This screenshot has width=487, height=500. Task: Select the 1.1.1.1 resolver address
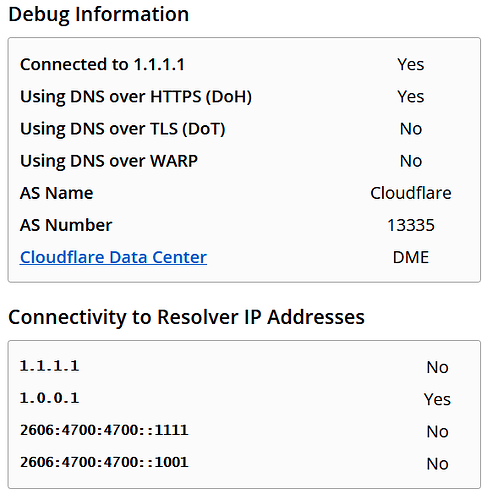[49, 366]
